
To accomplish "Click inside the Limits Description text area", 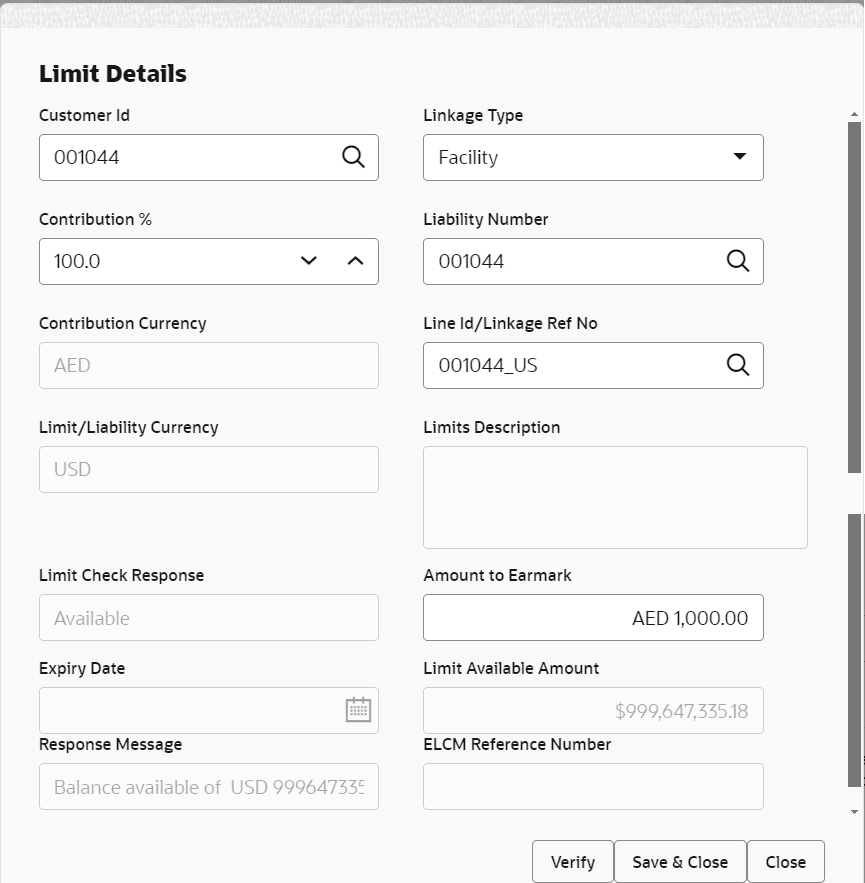I will (615, 497).
